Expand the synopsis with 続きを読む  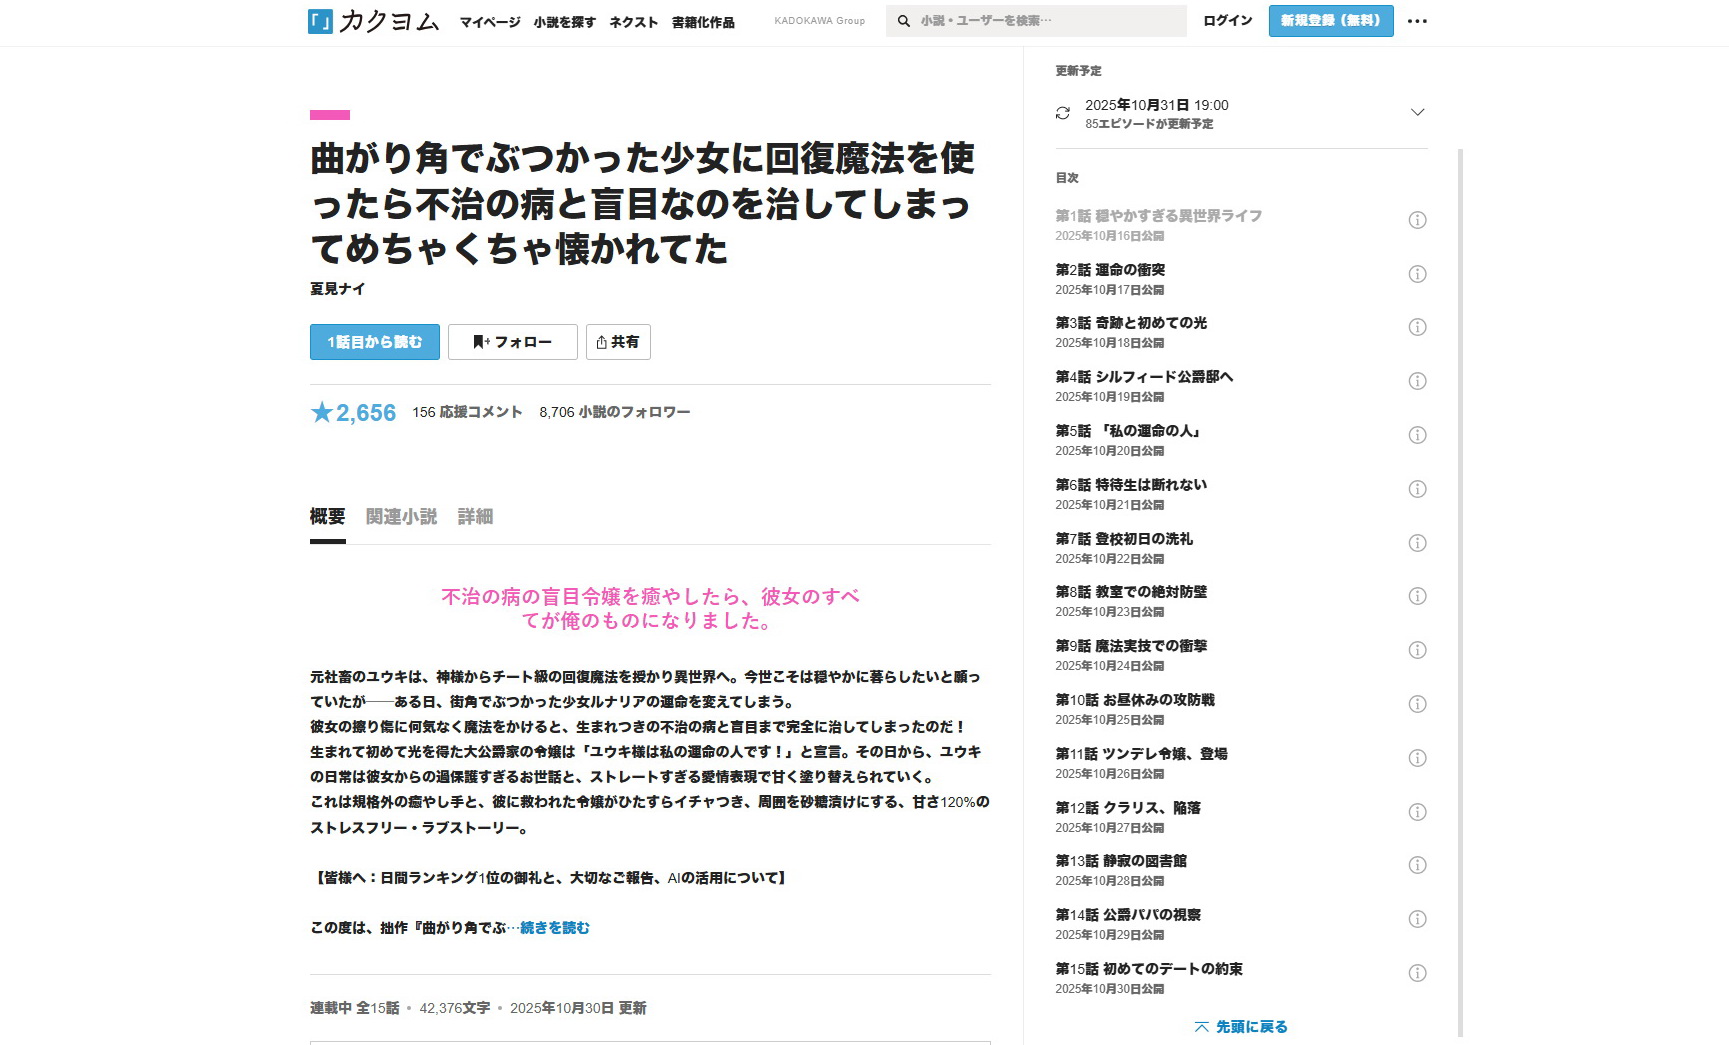pyautogui.click(x=554, y=928)
